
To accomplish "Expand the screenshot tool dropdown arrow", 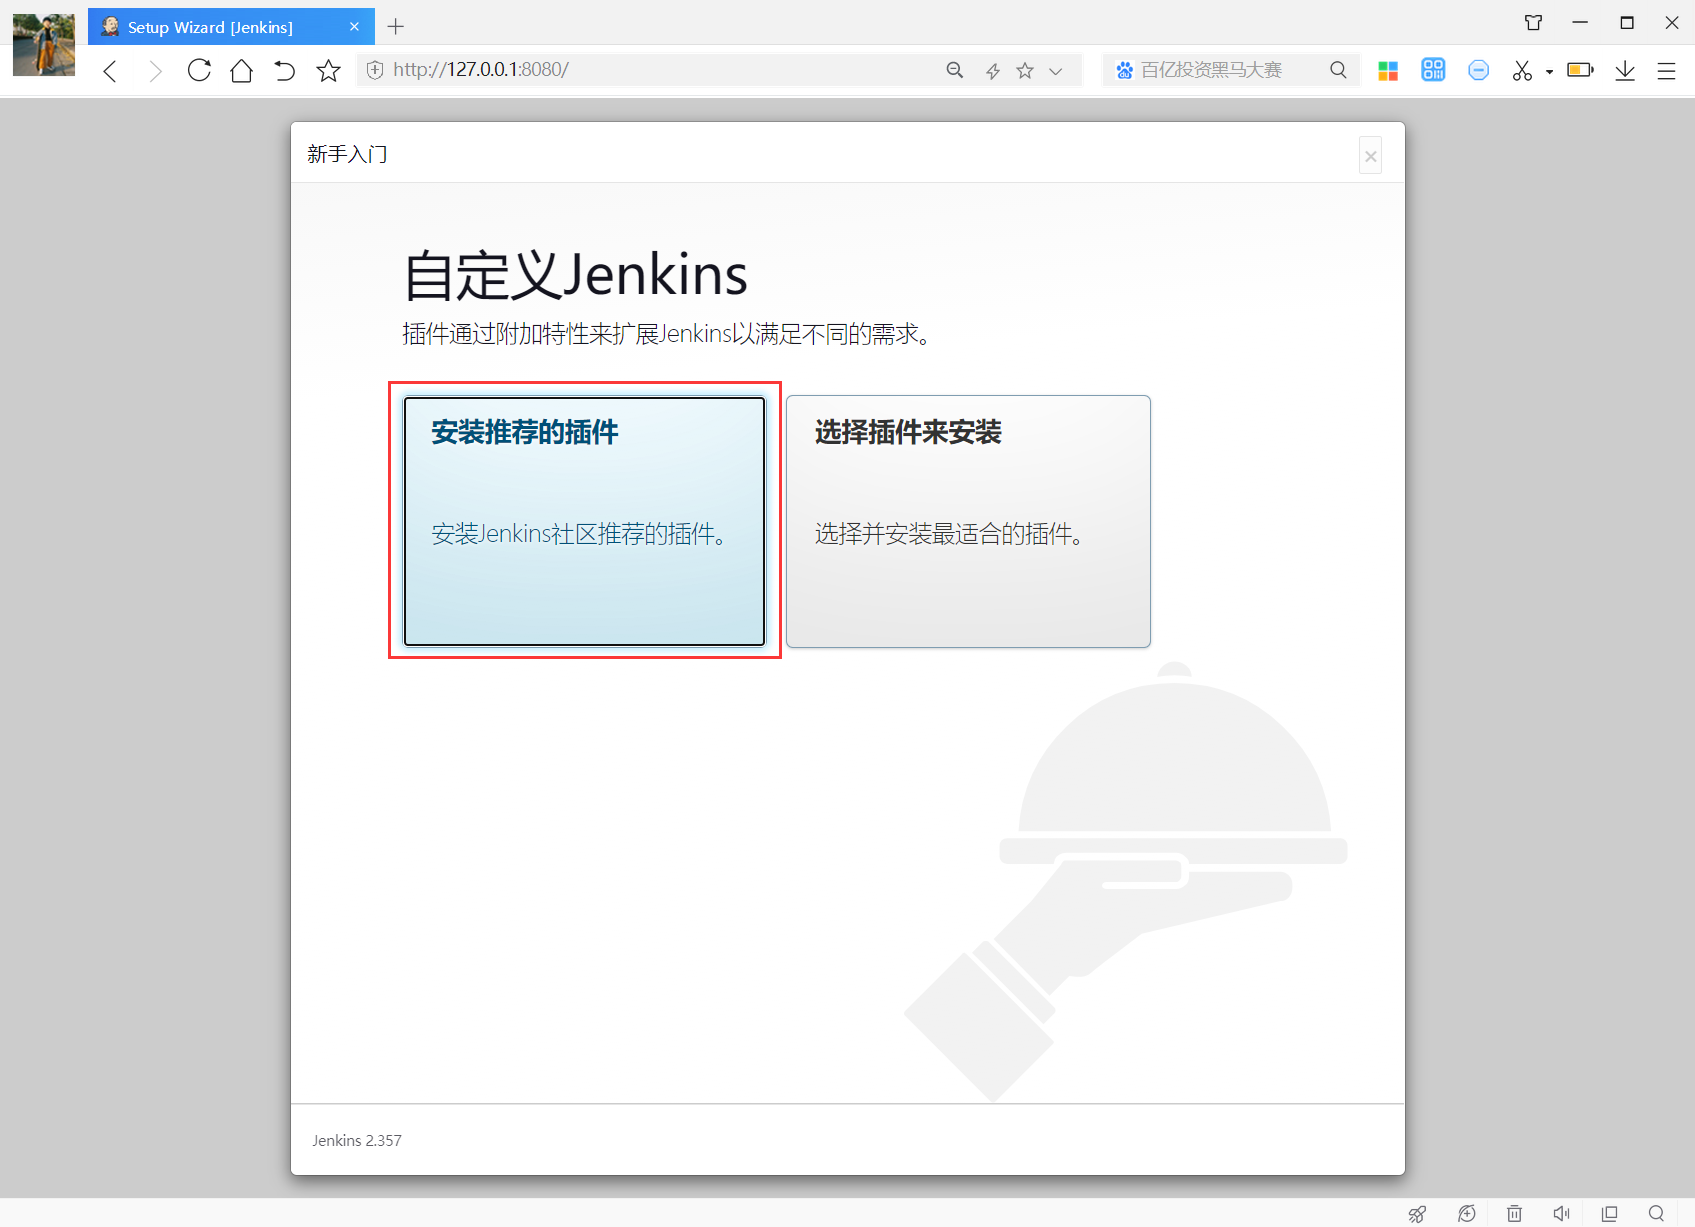I will [1549, 71].
